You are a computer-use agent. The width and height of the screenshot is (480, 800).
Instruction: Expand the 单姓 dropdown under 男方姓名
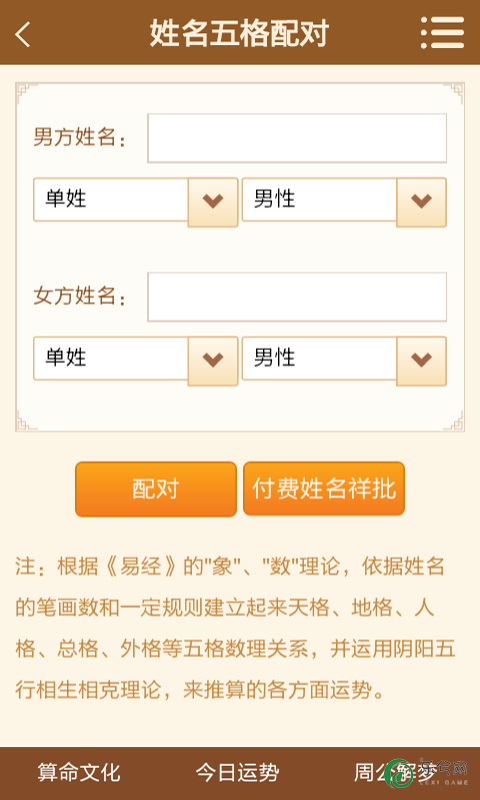tap(136, 200)
